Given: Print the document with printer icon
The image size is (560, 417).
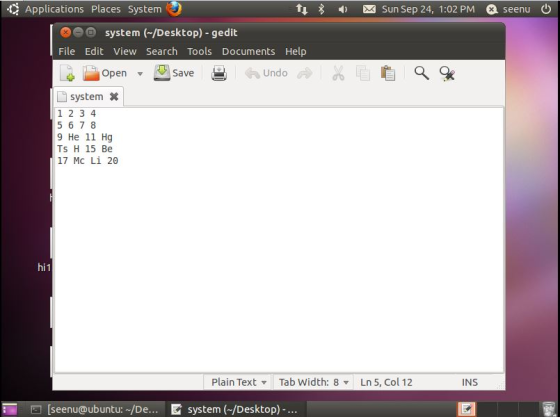Looking at the screenshot, I should (219, 73).
